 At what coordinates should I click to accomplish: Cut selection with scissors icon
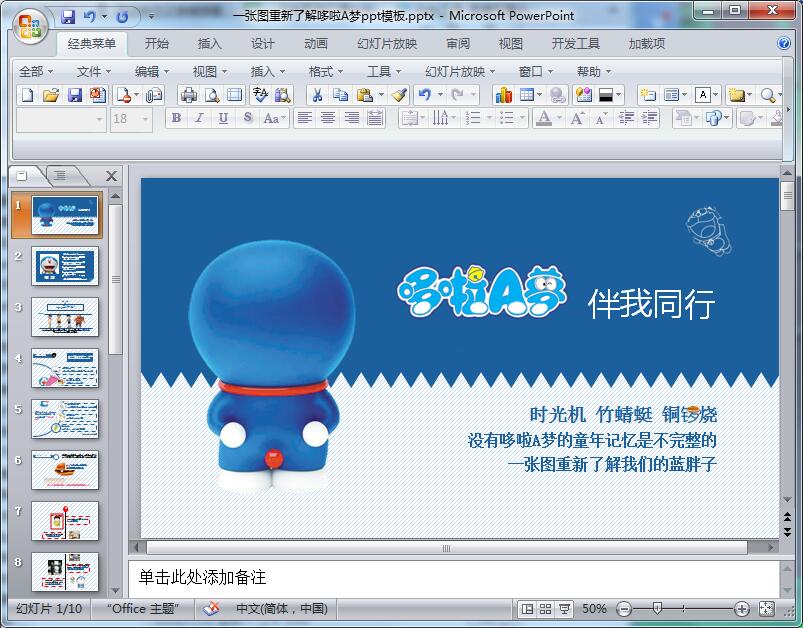pyautogui.click(x=318, y=95)
